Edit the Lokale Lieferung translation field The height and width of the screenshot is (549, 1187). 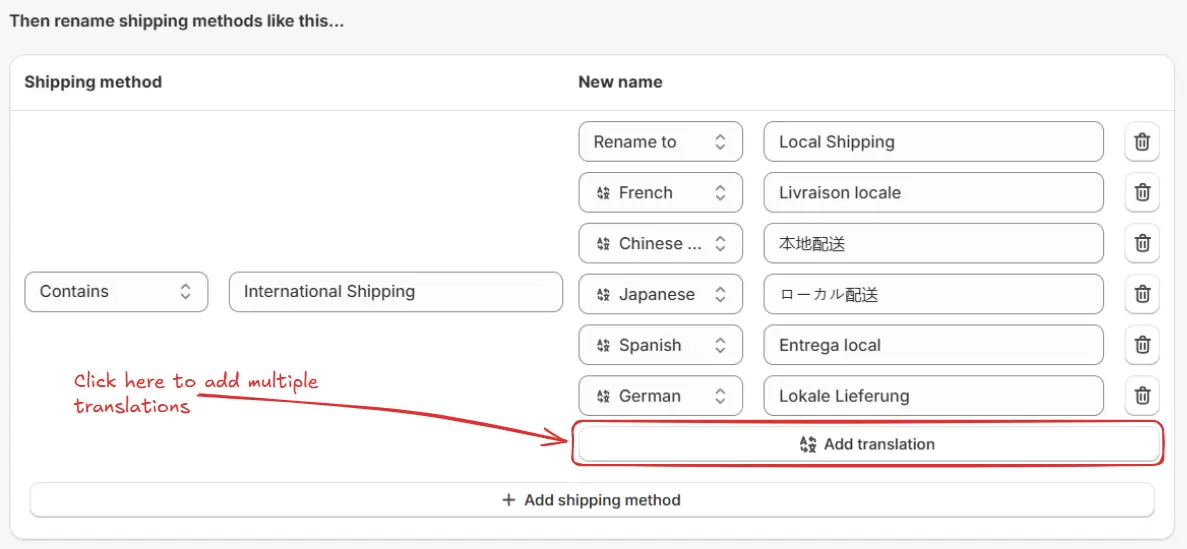coord(933,395)
